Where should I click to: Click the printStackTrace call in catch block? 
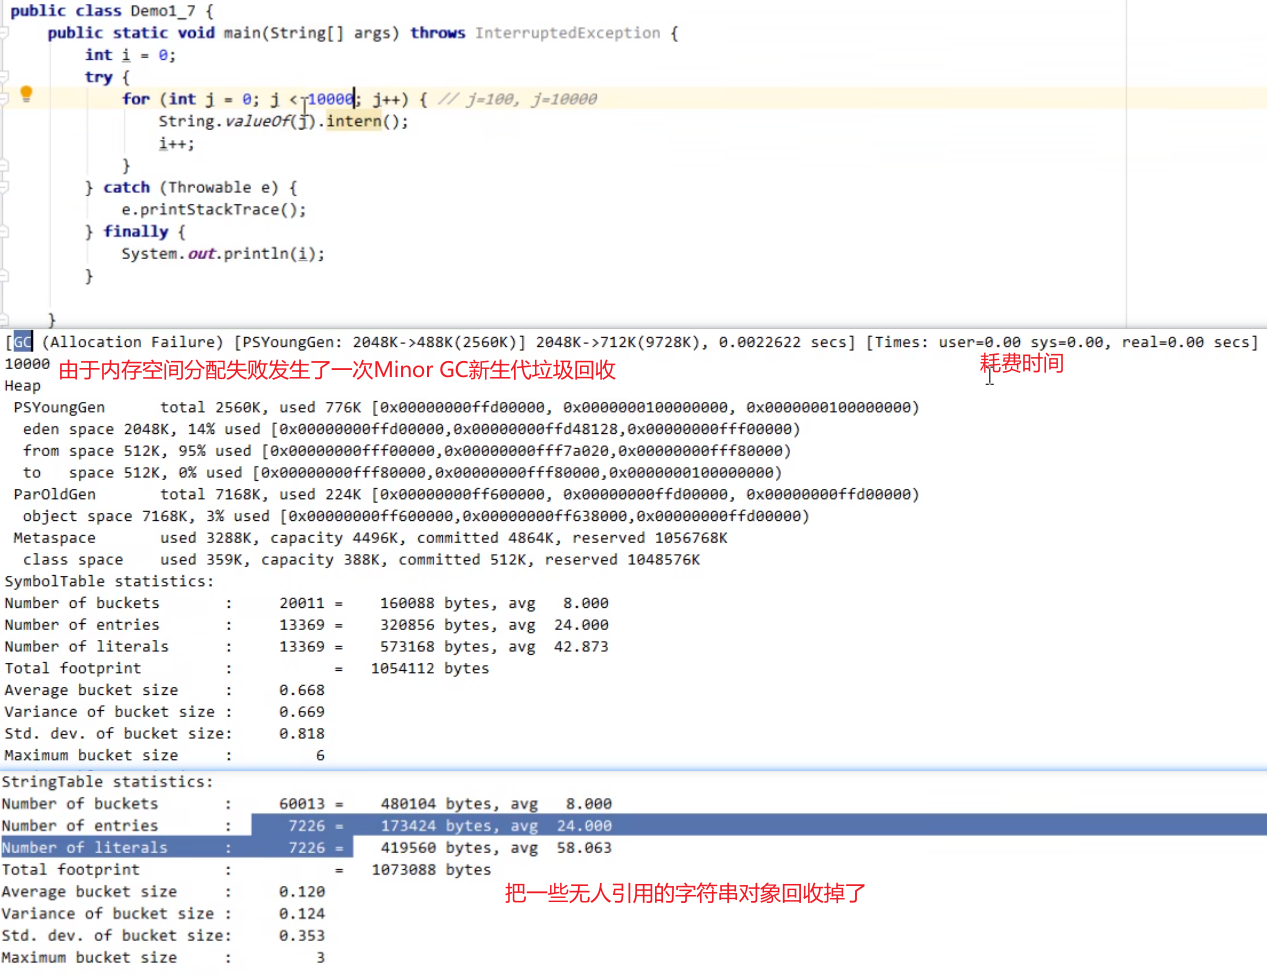pyautogui.click(x=213, y=209)
